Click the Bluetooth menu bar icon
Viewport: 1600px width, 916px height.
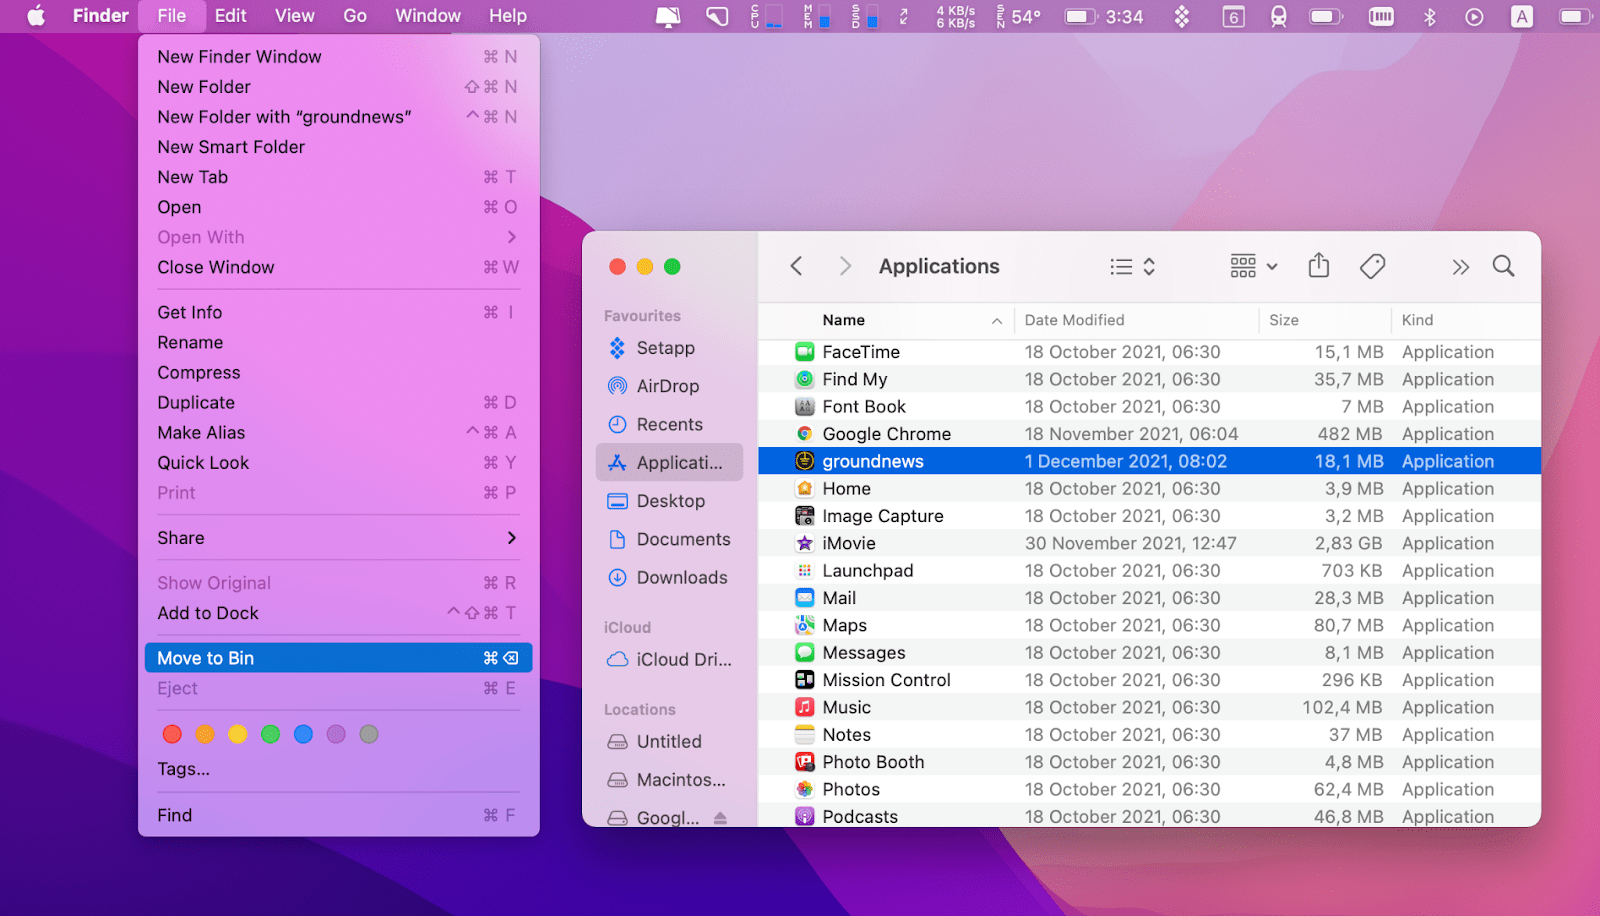(1429, 16)
